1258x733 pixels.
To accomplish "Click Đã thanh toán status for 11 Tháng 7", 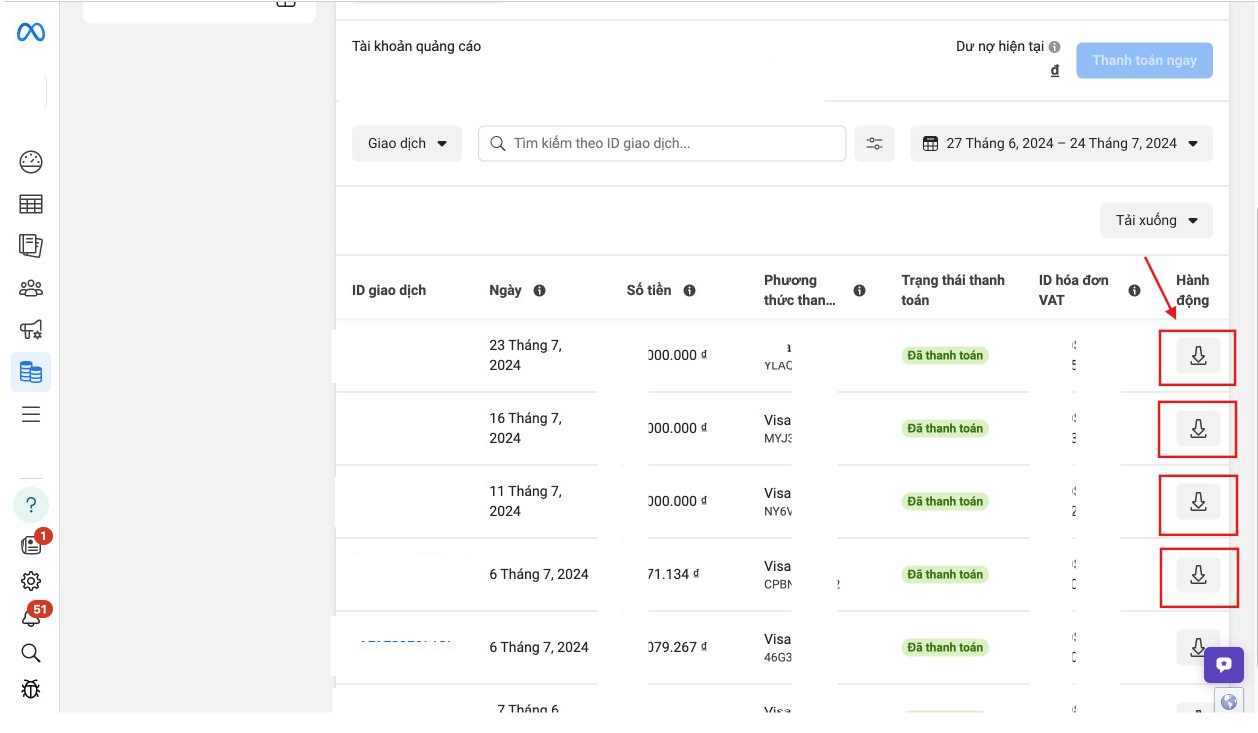I will click(945, 501).
